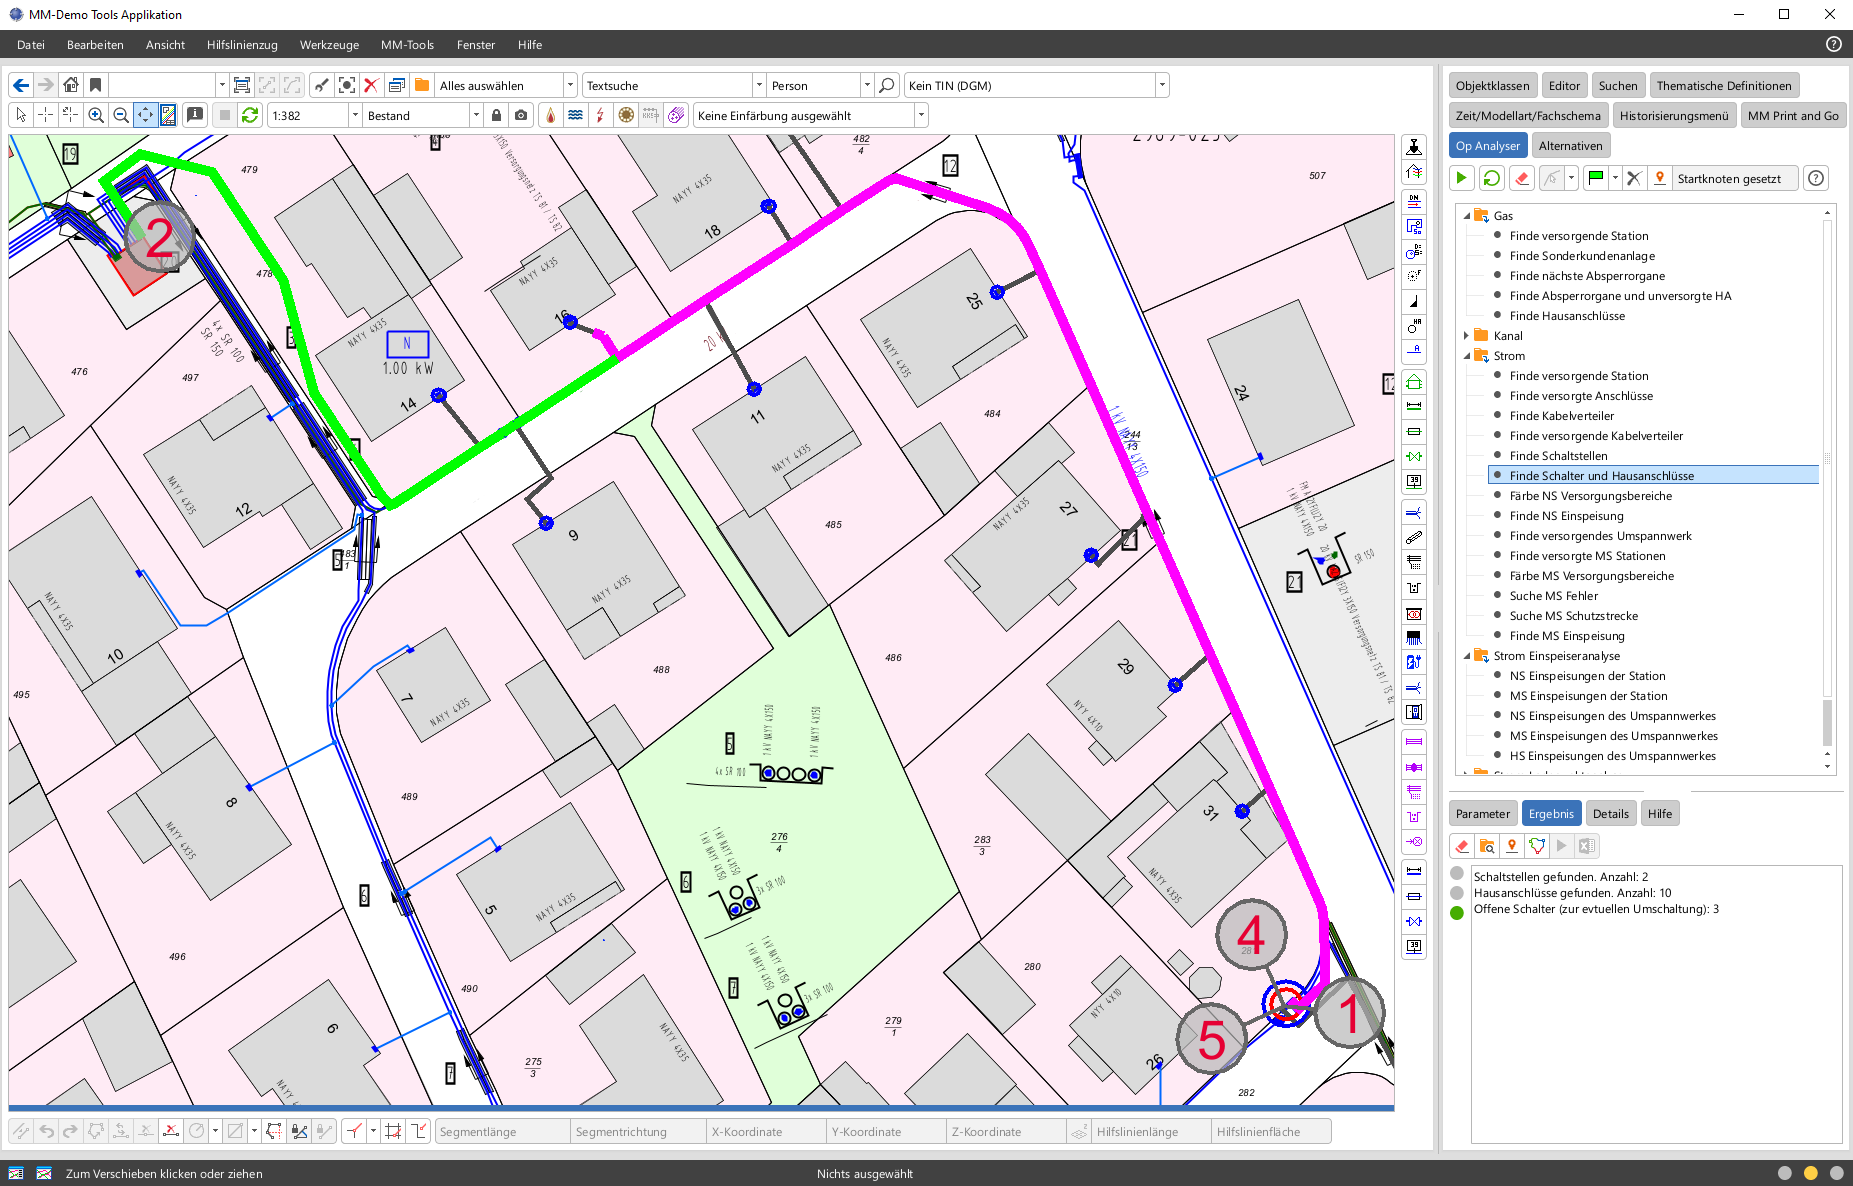Toggle the lock-edit icon in bottom toolbar
This screenshot has height=1186, width=1853.
(299, 1131)
